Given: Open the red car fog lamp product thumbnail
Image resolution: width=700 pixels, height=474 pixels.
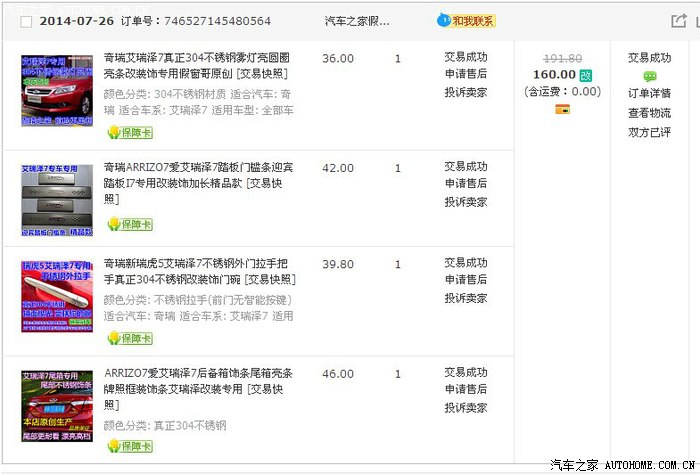Looking at the screenshot, I should [56, 91].
